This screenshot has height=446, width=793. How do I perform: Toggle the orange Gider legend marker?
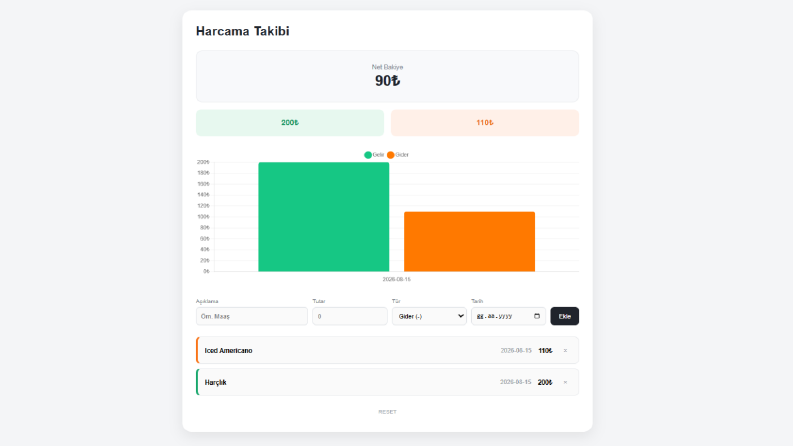pyautogui.click(x=390, y=155)
